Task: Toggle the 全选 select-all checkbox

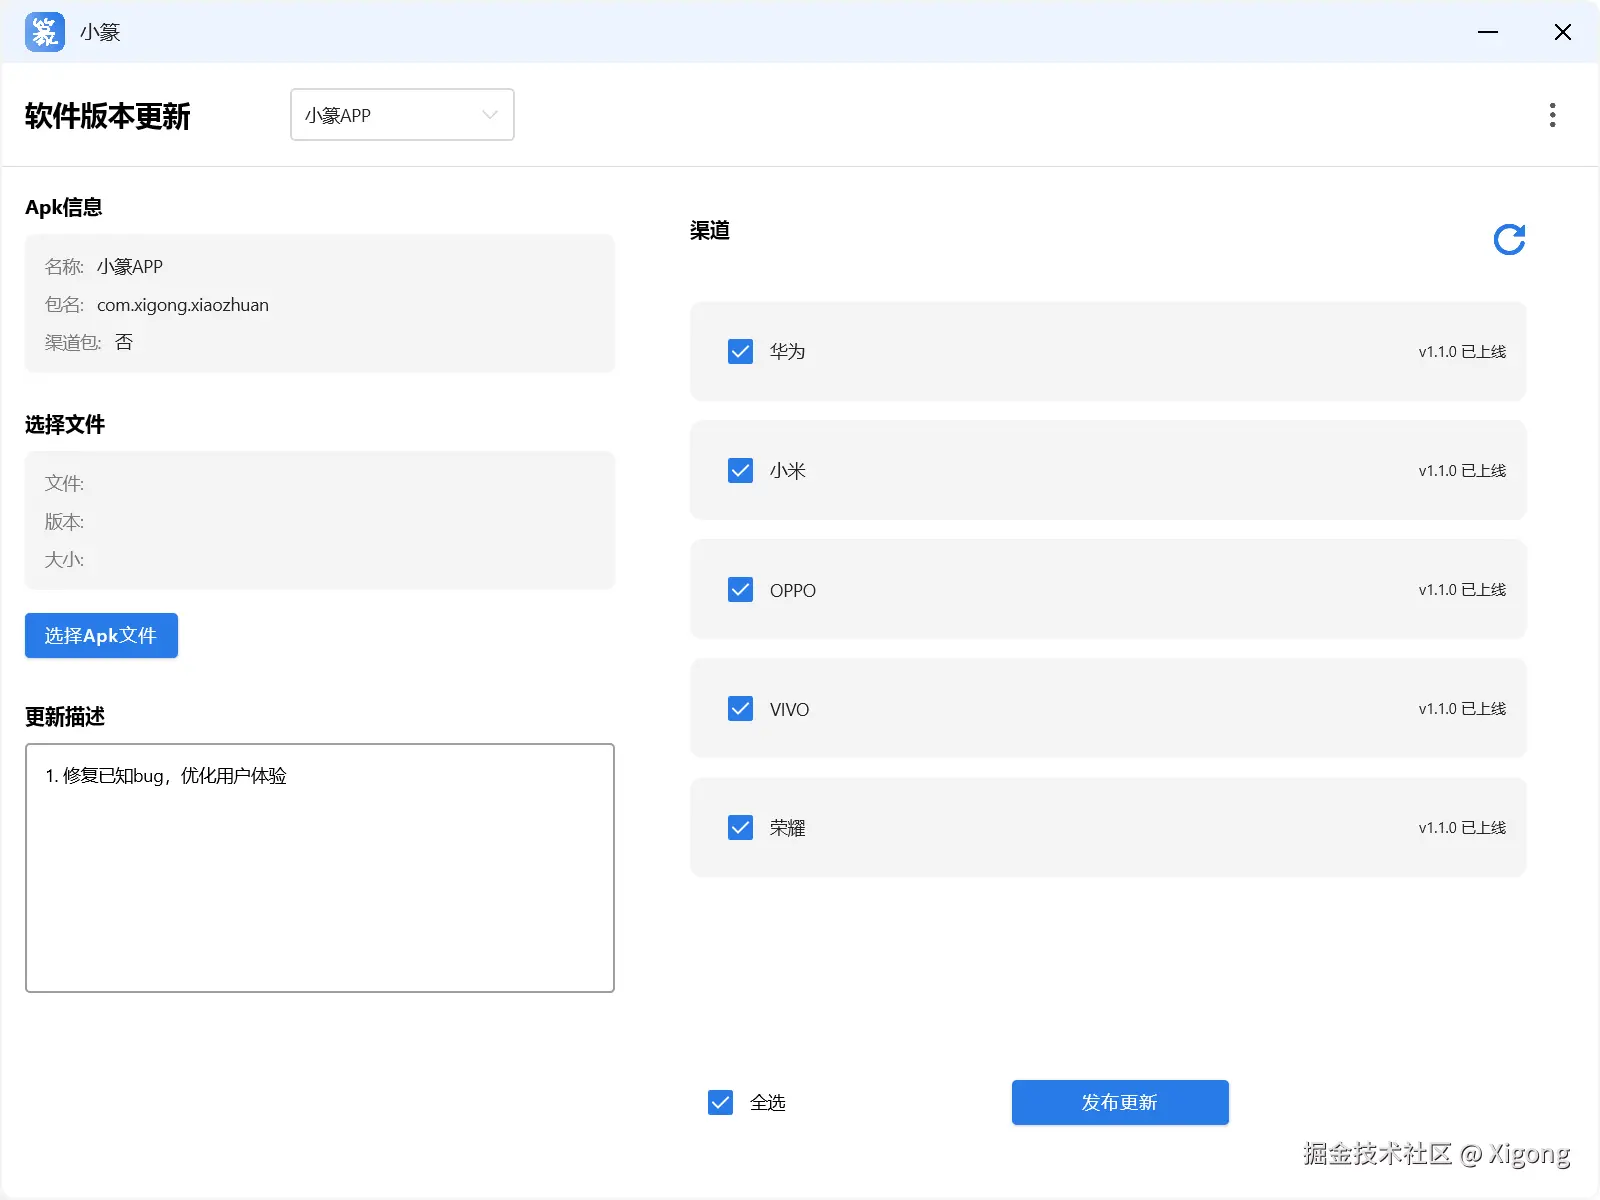Action: (720, 1102)
